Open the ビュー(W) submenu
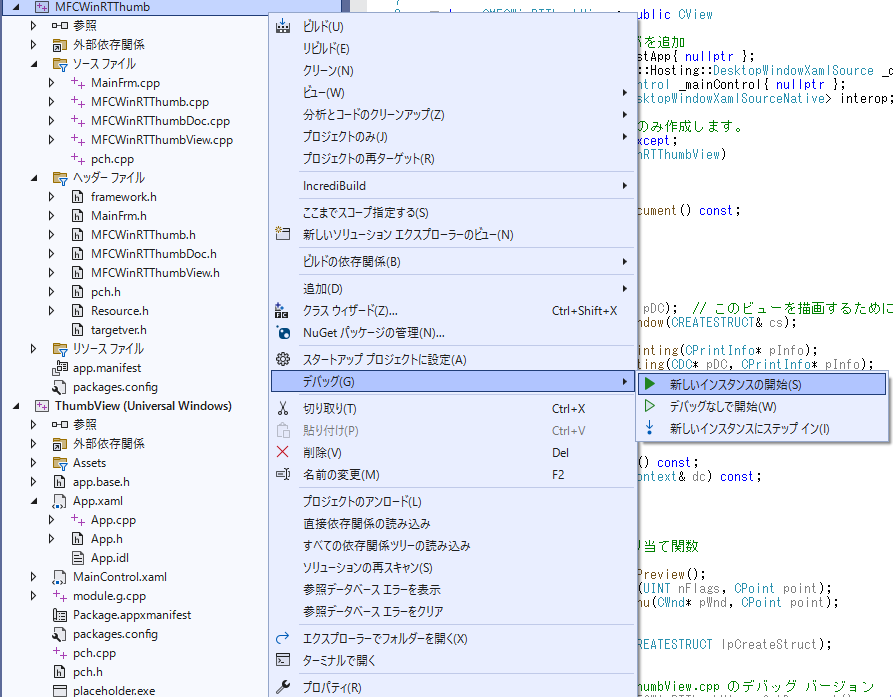893x697 pixels. [x=453, y=92]
